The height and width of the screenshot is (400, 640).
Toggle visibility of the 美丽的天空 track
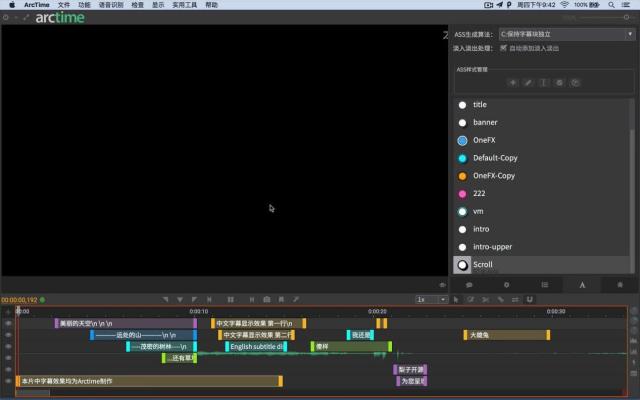pyautogui.click(x=8, y=323)
